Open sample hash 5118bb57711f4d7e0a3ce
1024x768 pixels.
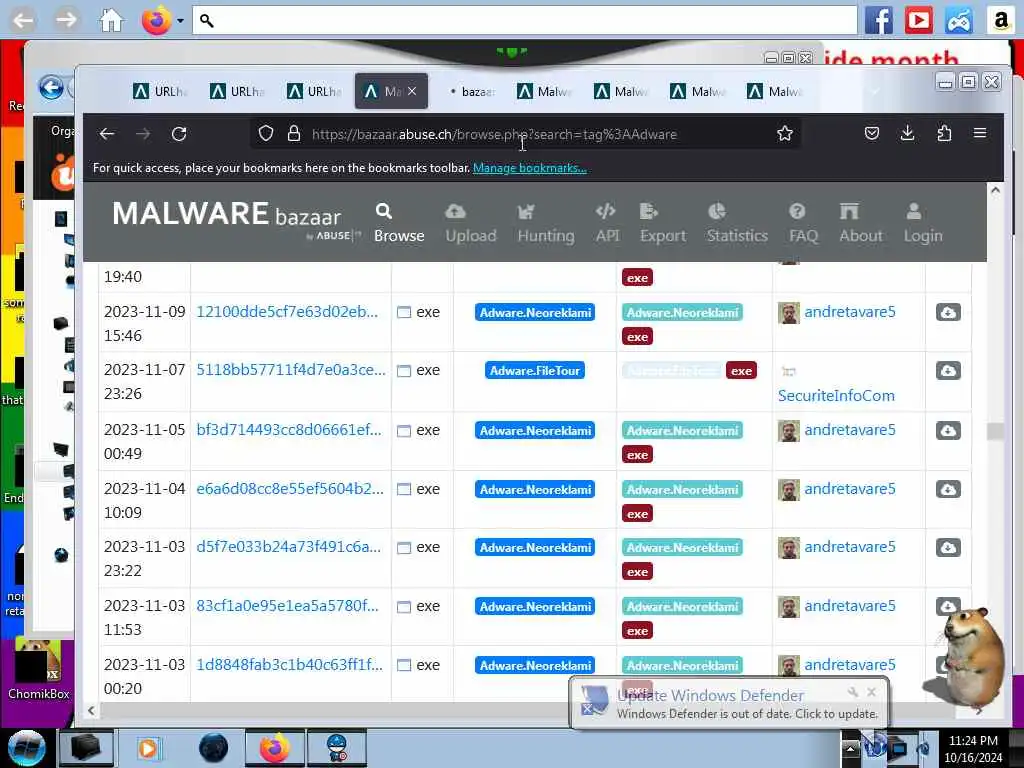[291, 370]
